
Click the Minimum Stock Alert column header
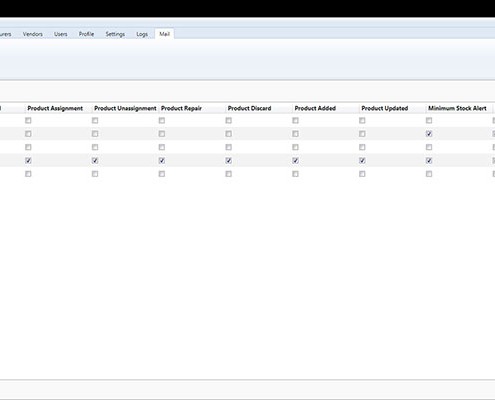[457, 108]
